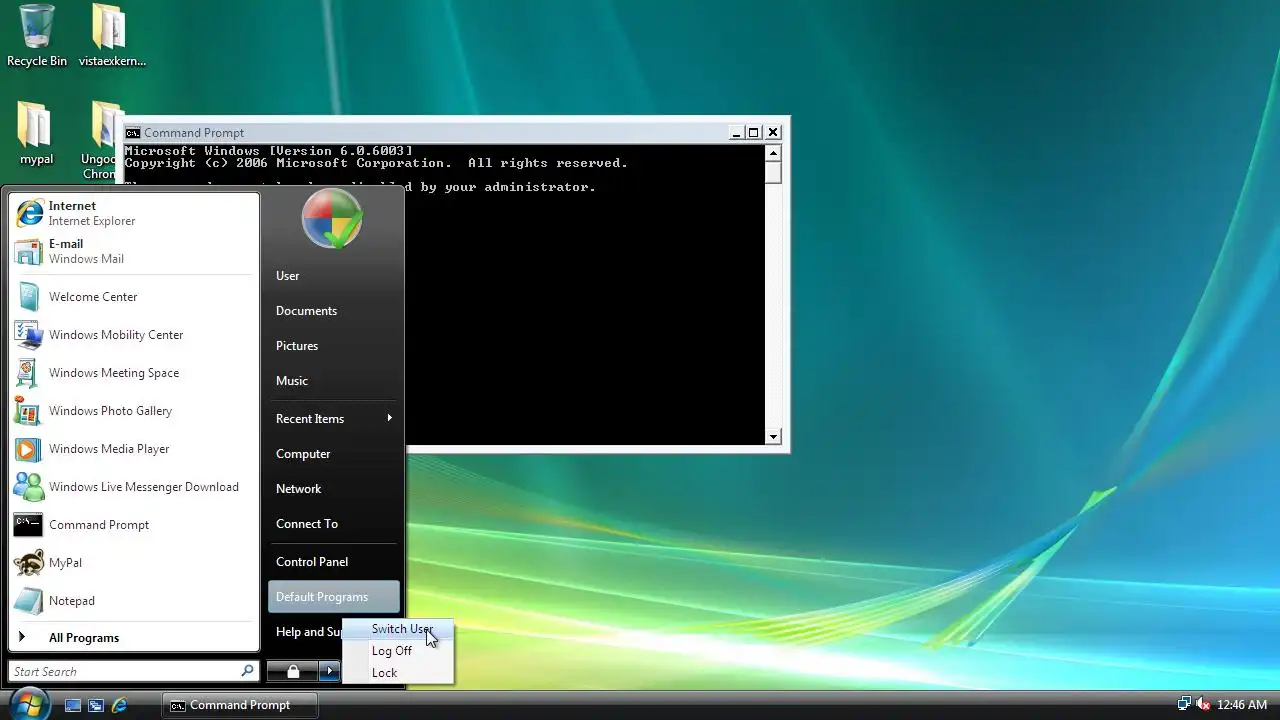1280x720 pixels.
Task: Click the shutdown options arrow button
Action: click(x=331, y=672)
